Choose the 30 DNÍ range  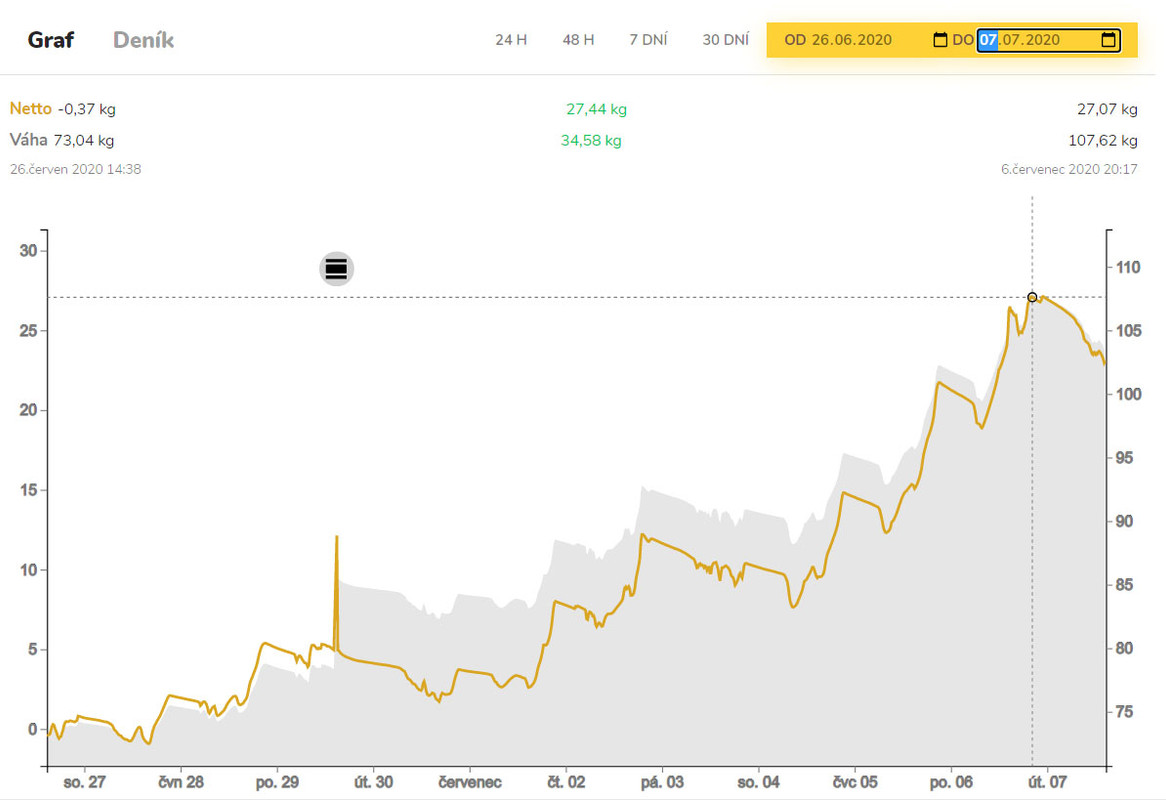[726, 40]
